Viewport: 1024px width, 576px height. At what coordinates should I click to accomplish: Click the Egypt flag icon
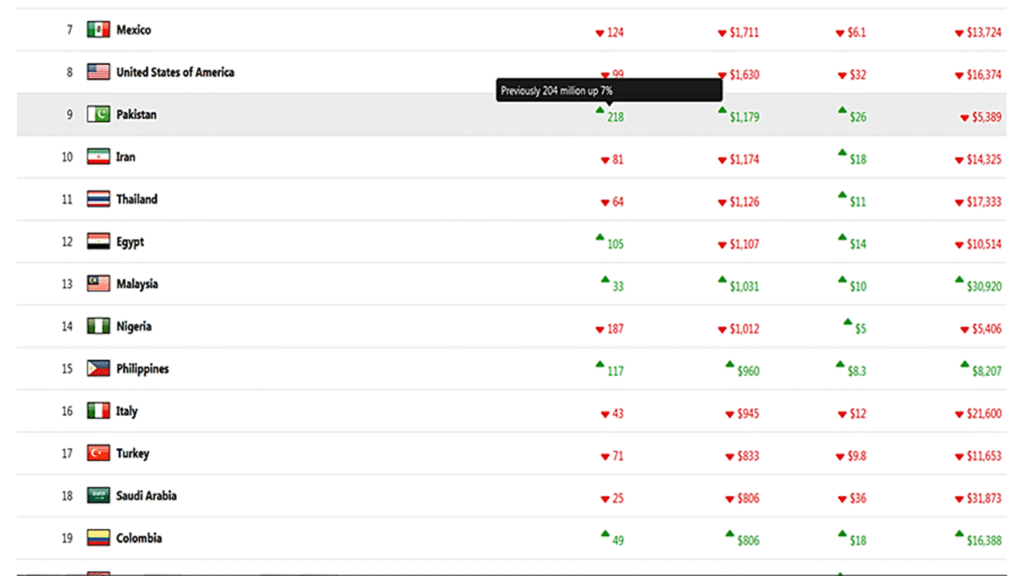(x=98, y=242)
